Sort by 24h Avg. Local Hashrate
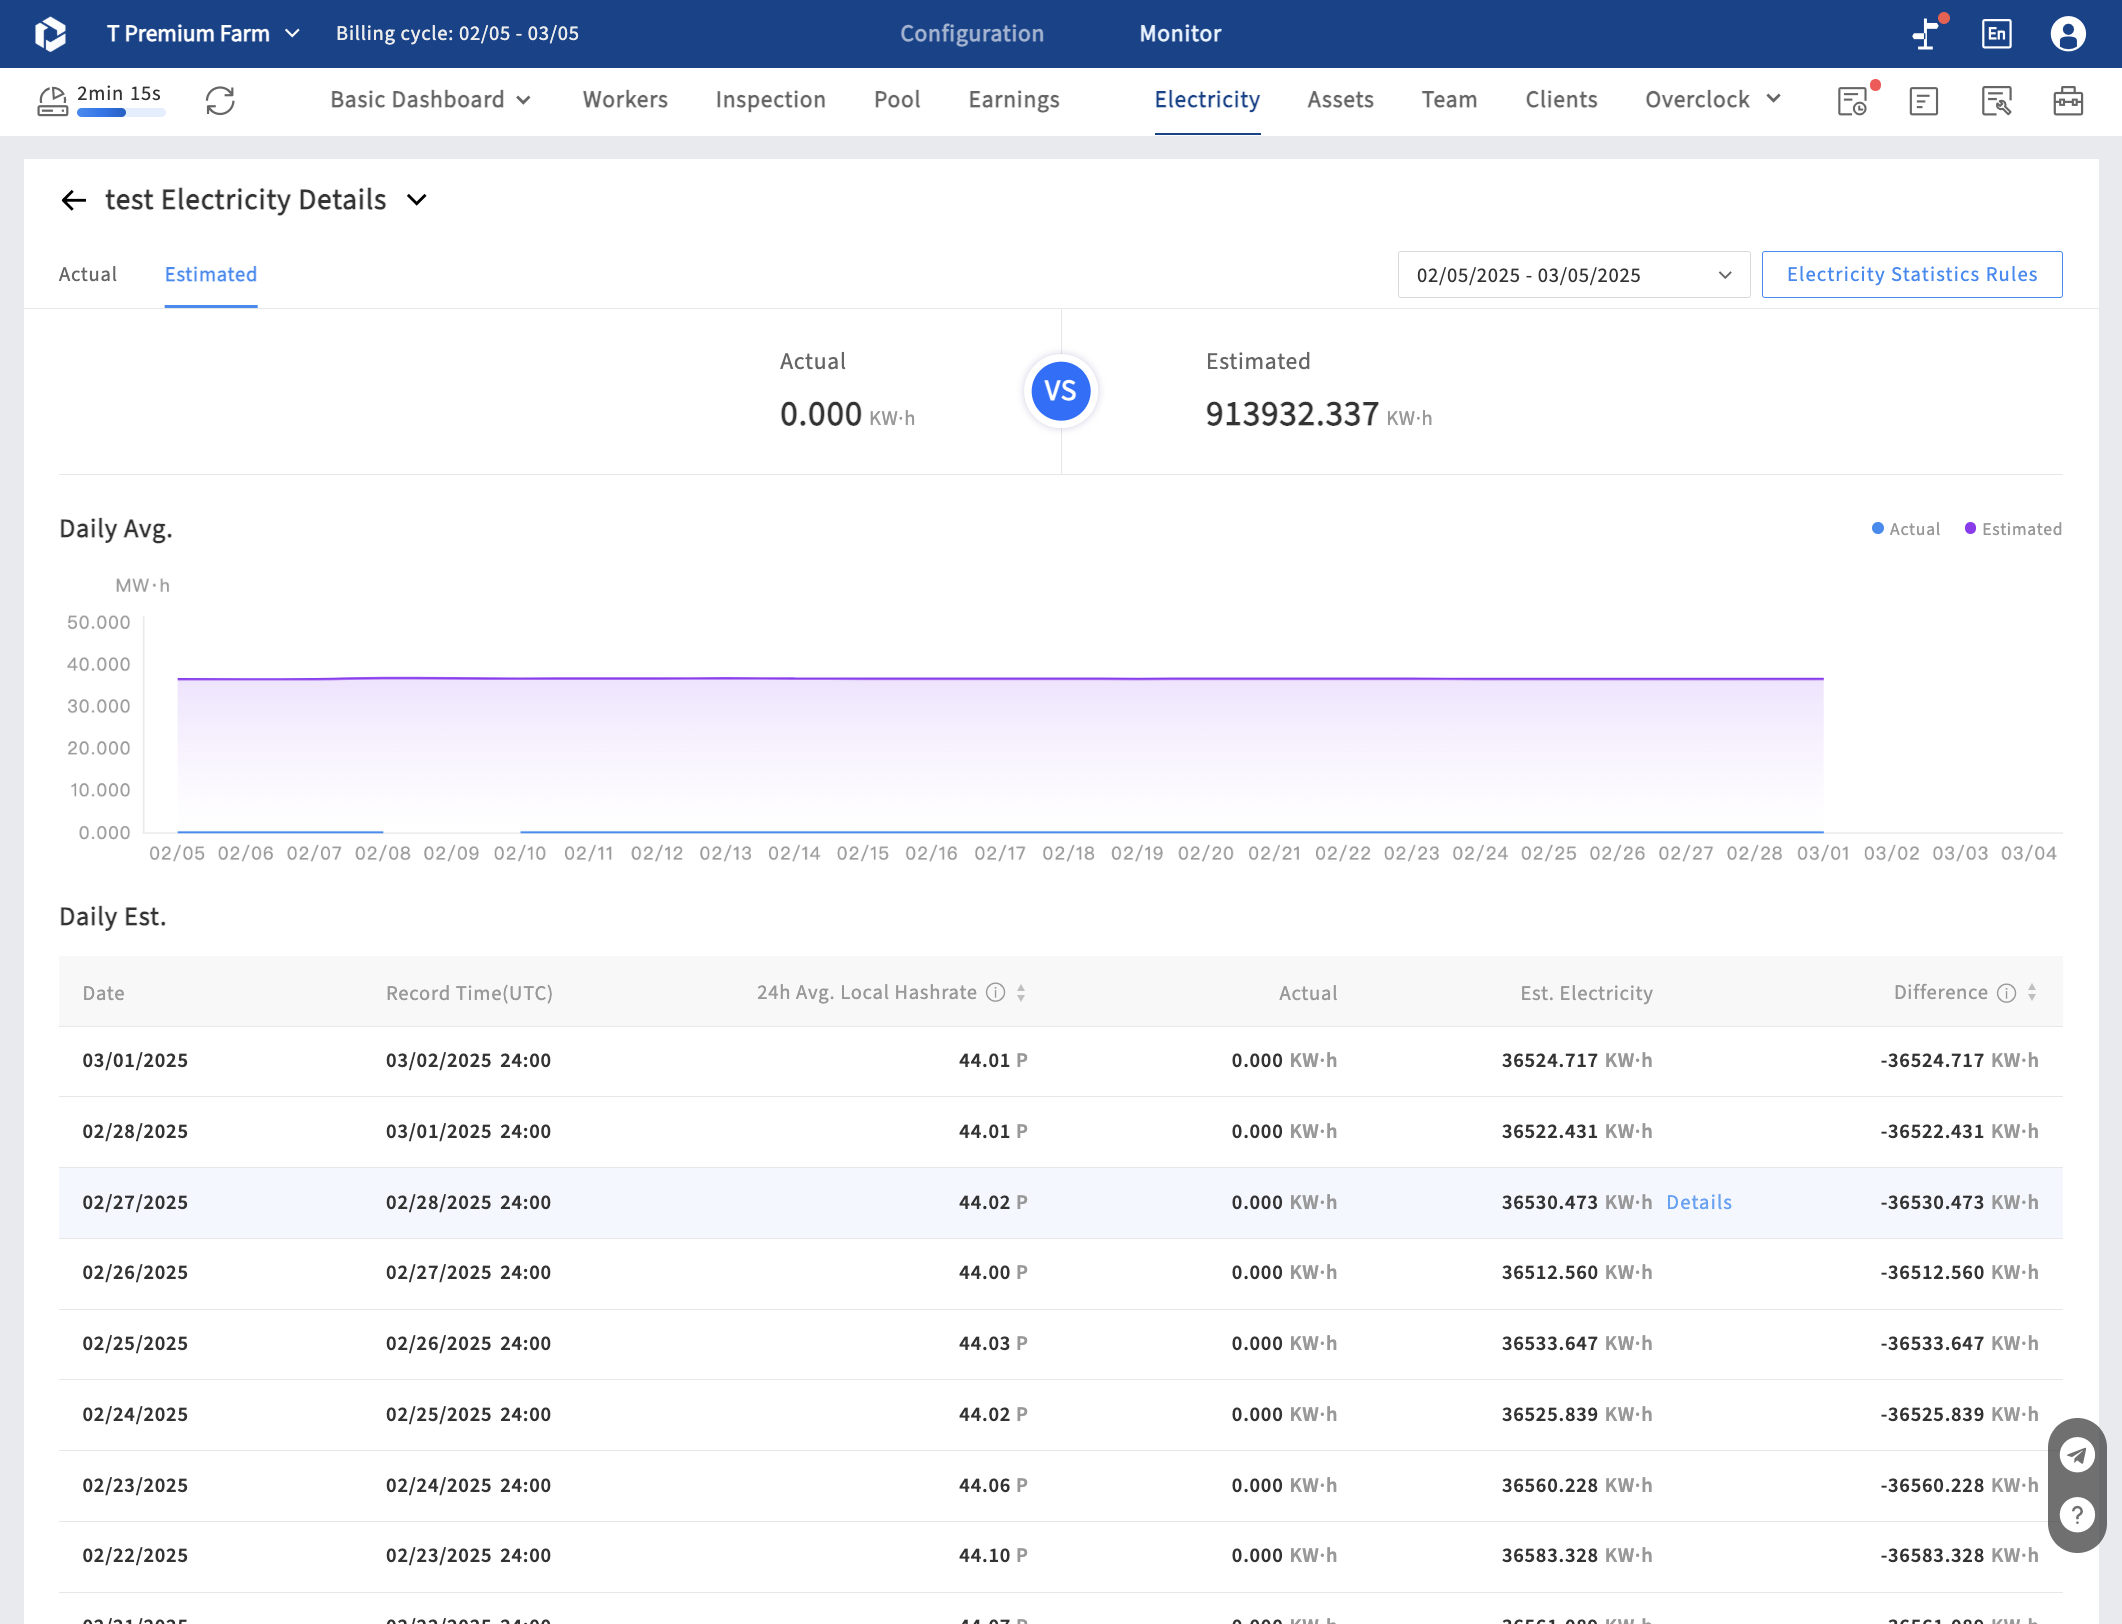The height and width of the screenshot is (1624, 2122). [x=1021, y=992]
